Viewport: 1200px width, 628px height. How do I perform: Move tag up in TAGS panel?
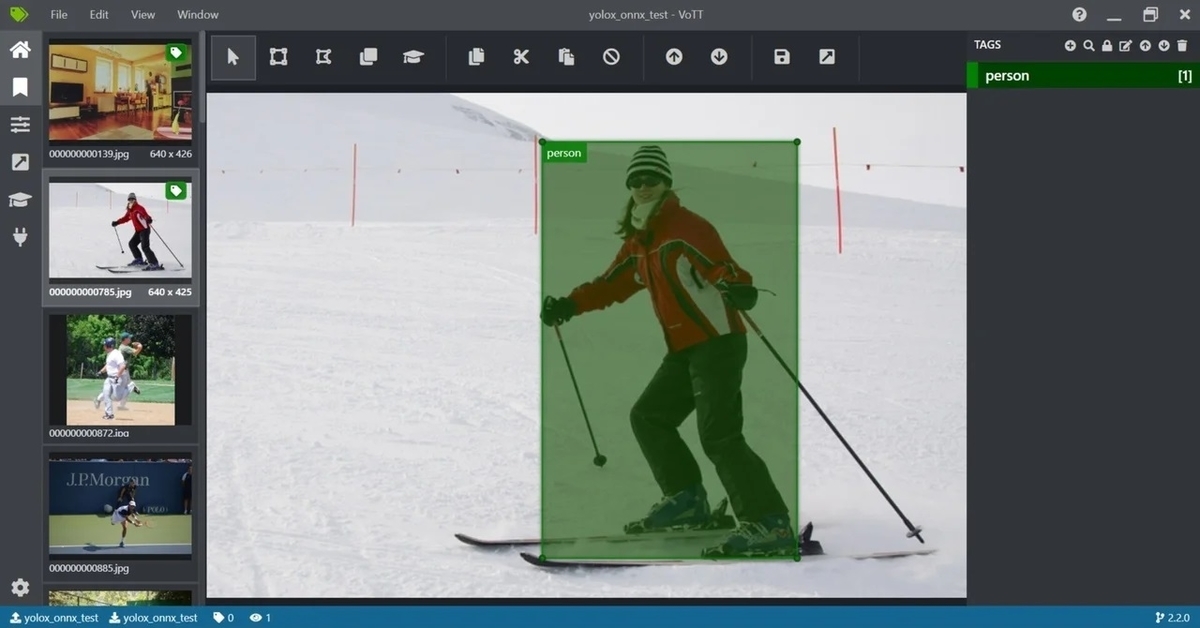pyautogui.click(x=1145, y=46)
